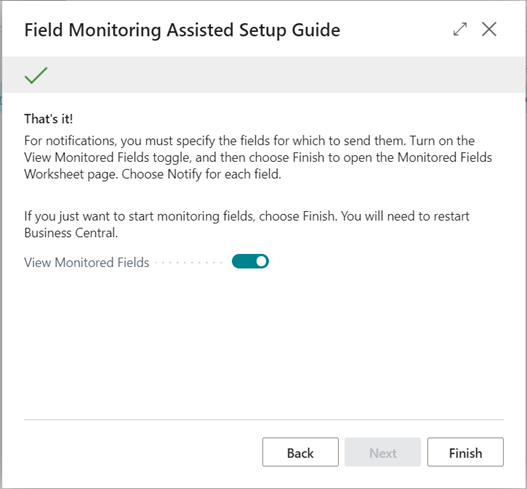Click the dialog title Field Monitoring Assisted Setup Guide

(182, 30)
